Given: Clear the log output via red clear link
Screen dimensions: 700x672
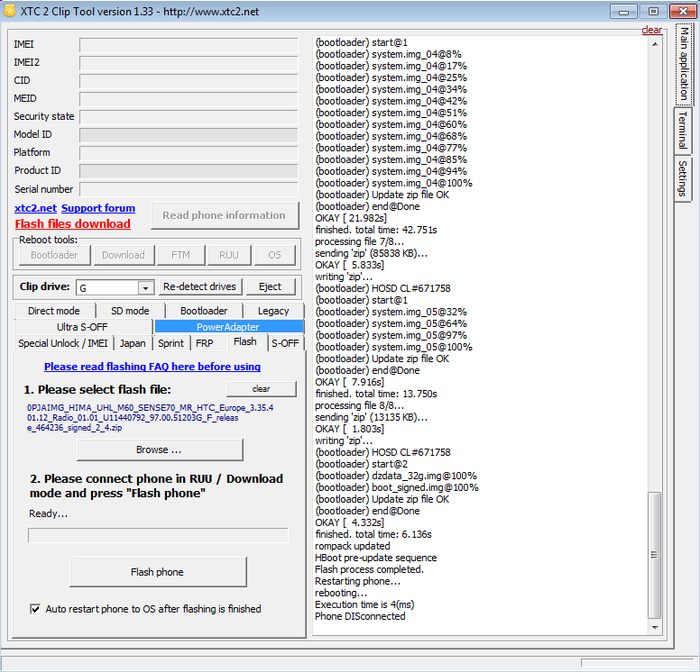Looking at the screenshot, I should (x=651, y=30).
